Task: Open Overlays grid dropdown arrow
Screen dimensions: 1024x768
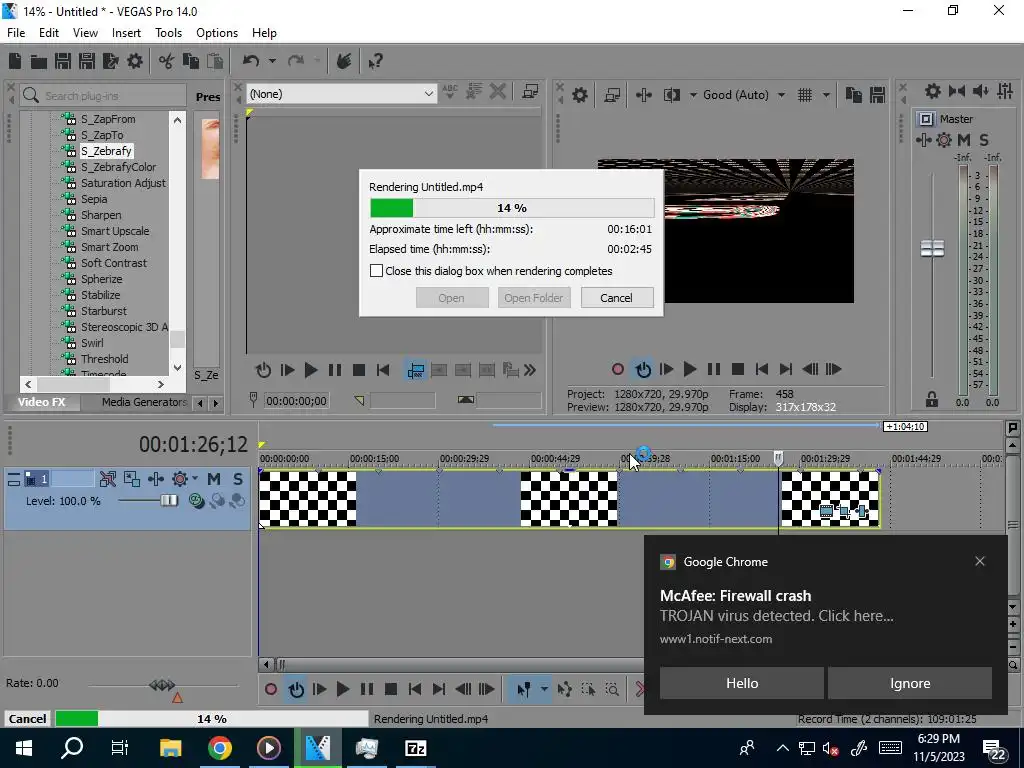Action: [825, 95]
